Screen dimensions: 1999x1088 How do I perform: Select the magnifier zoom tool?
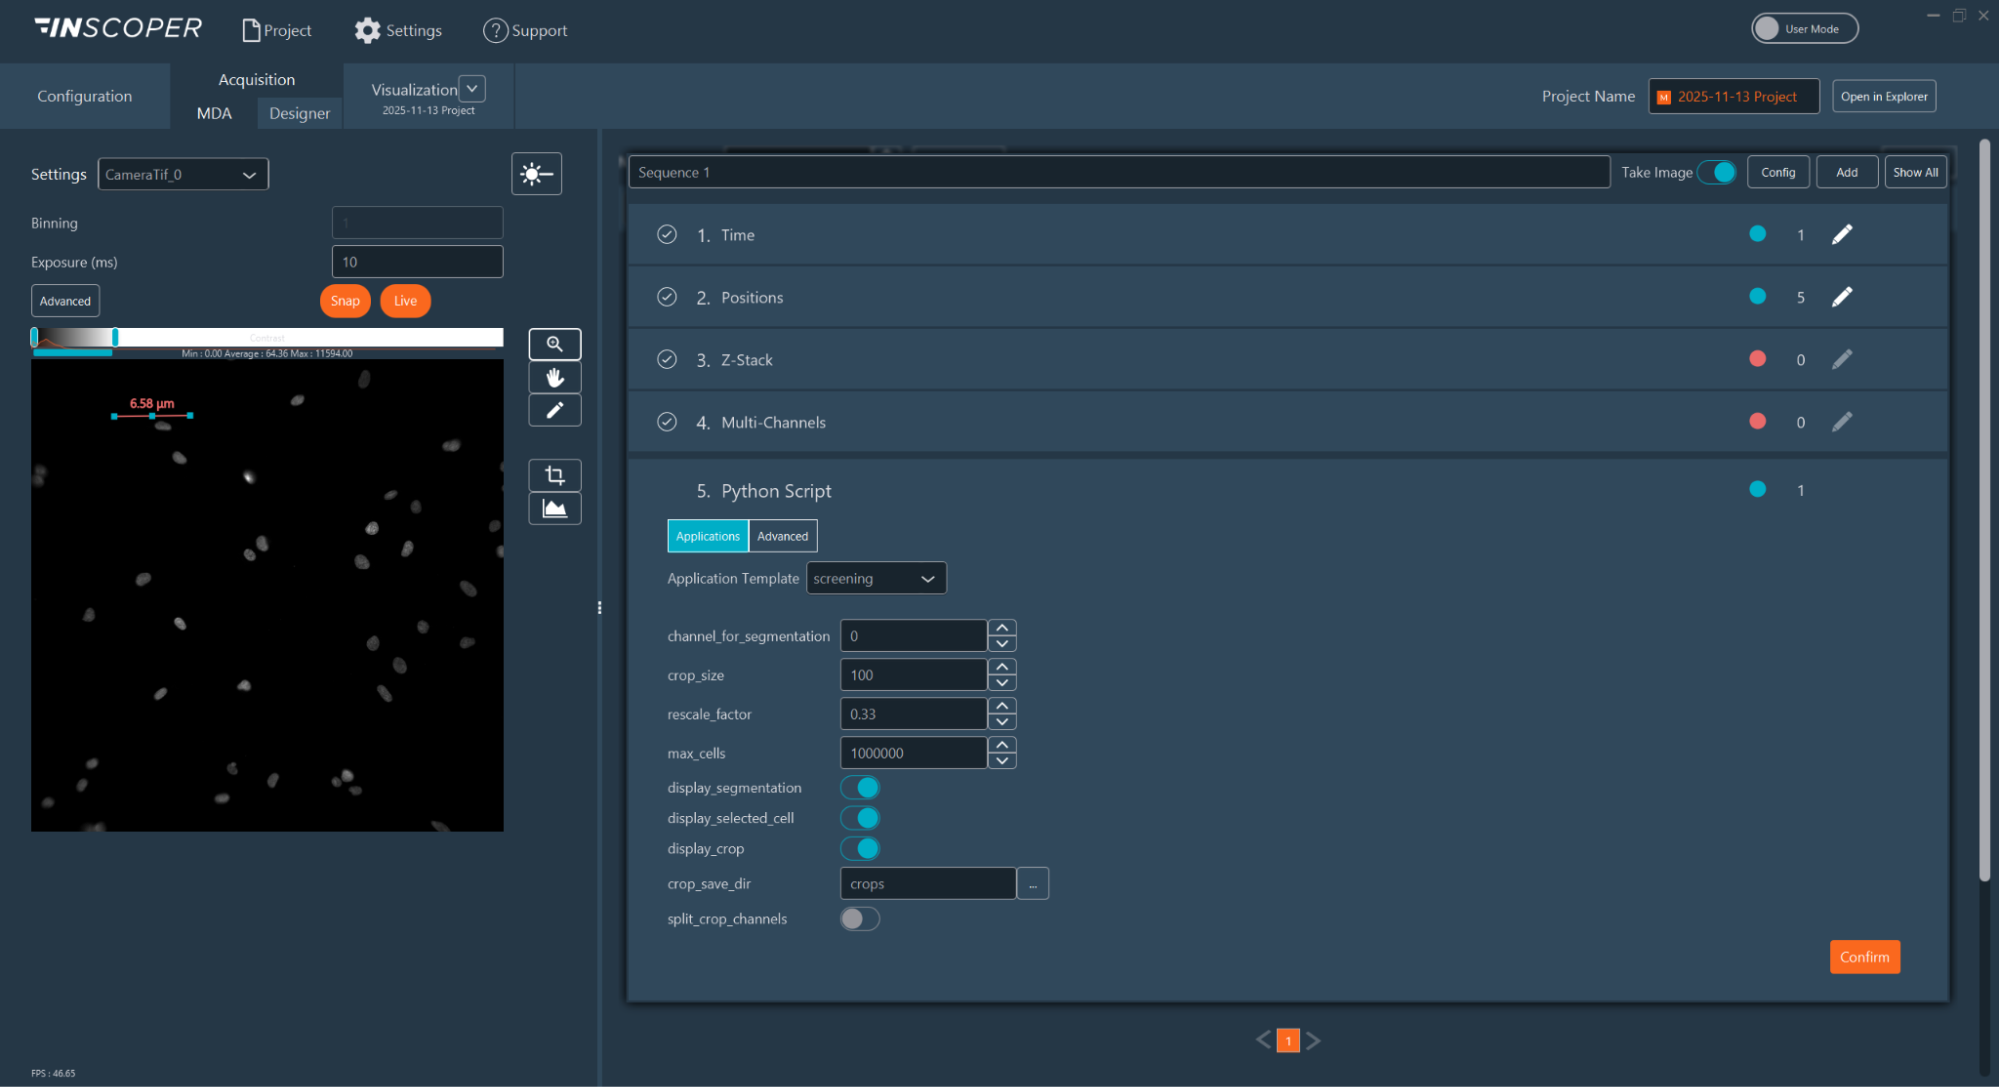[554, 344]
